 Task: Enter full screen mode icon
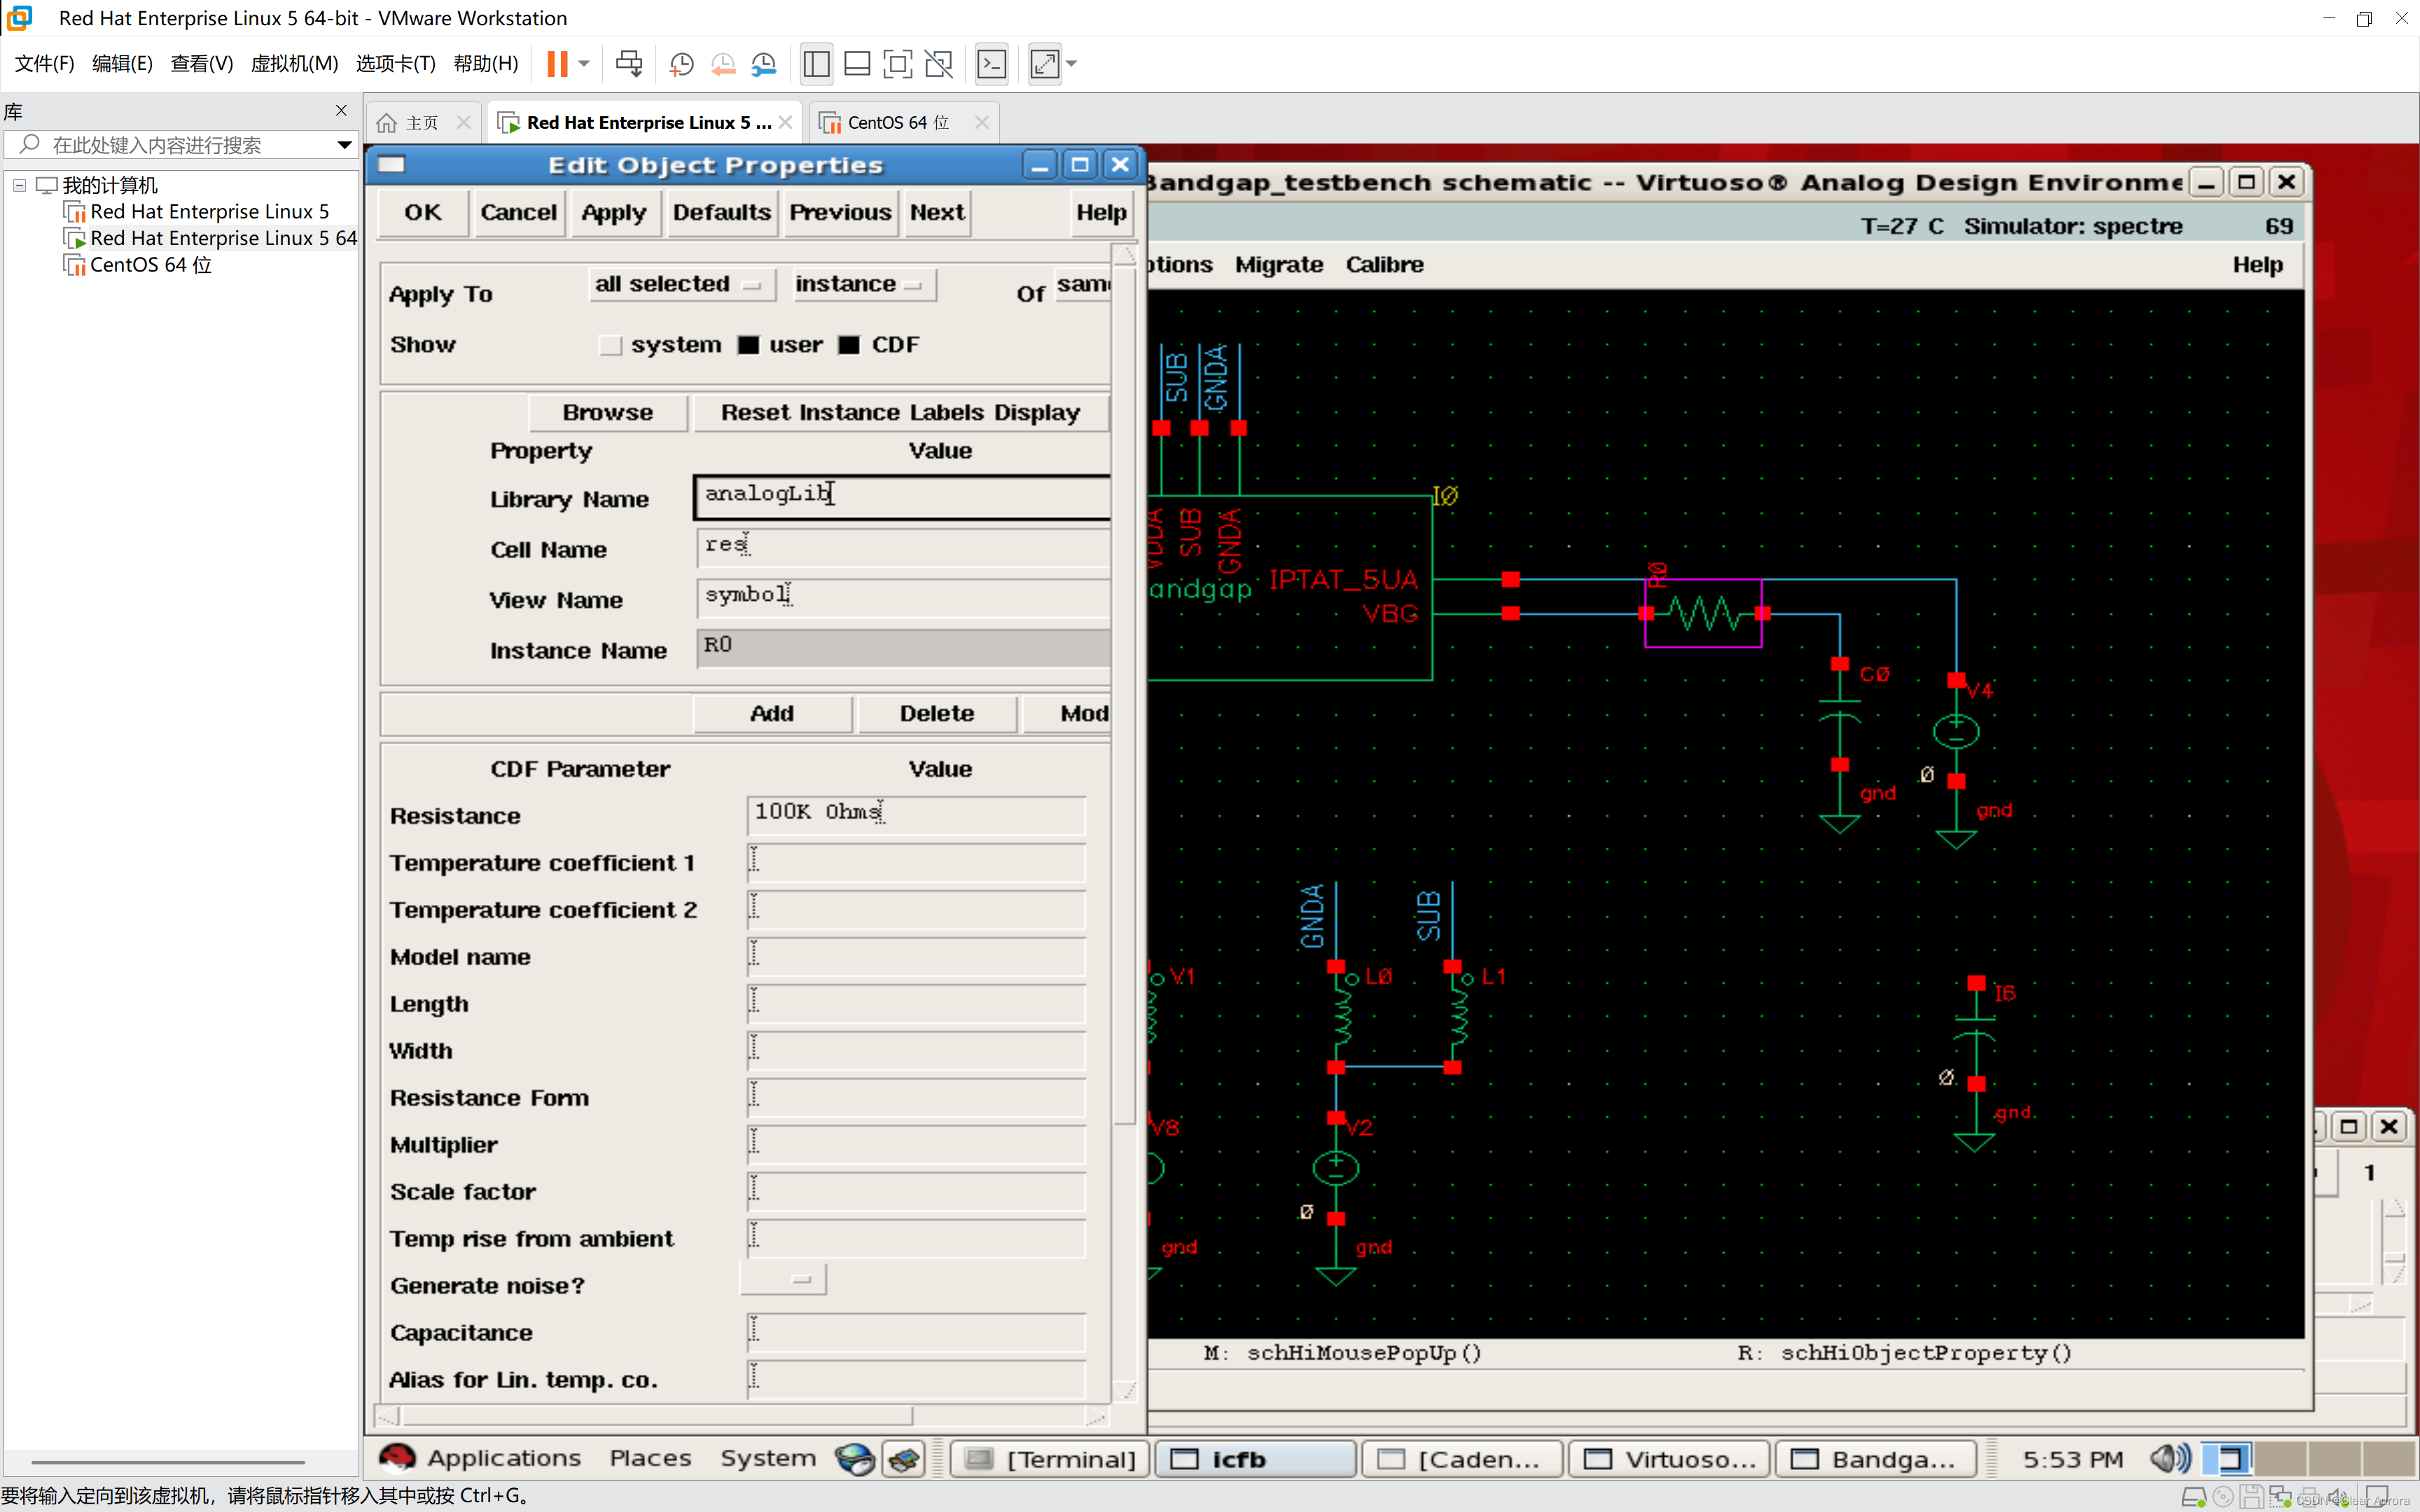pyautogui.click(x=897, y=64)
